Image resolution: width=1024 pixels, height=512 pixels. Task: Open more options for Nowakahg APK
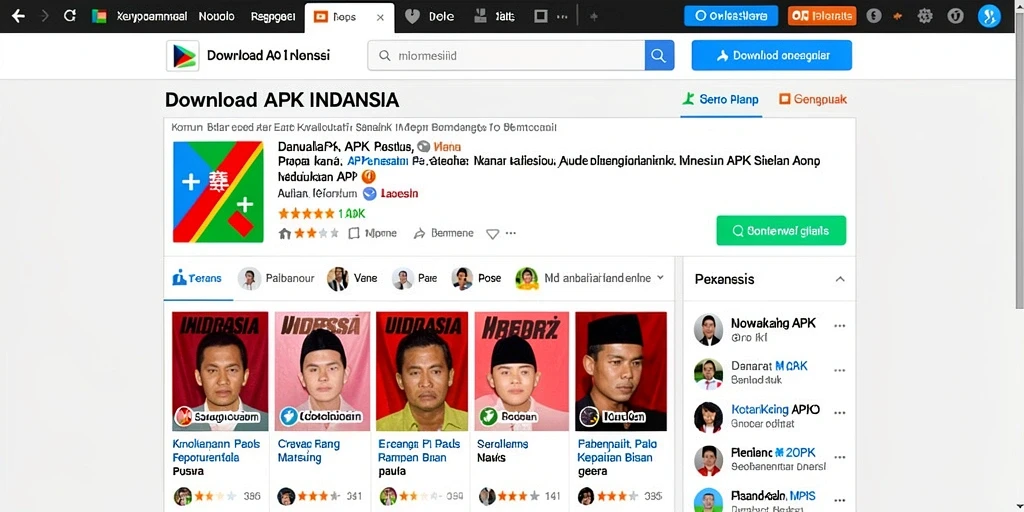[x=840, y=325]
